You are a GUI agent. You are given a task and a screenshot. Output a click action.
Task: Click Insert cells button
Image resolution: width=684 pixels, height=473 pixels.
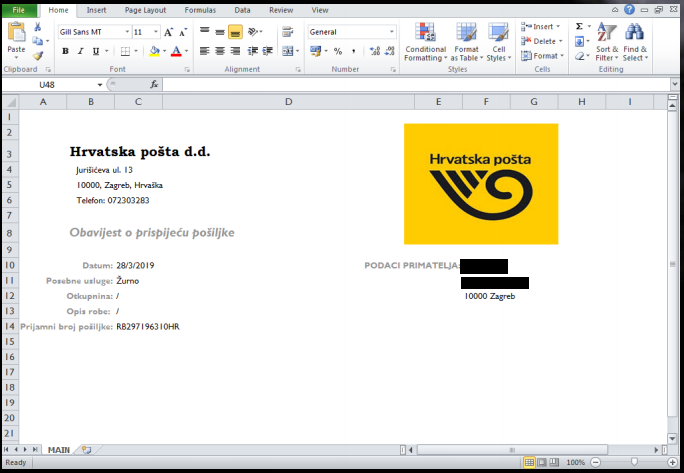pyautogui.click(x=540, y=27)
